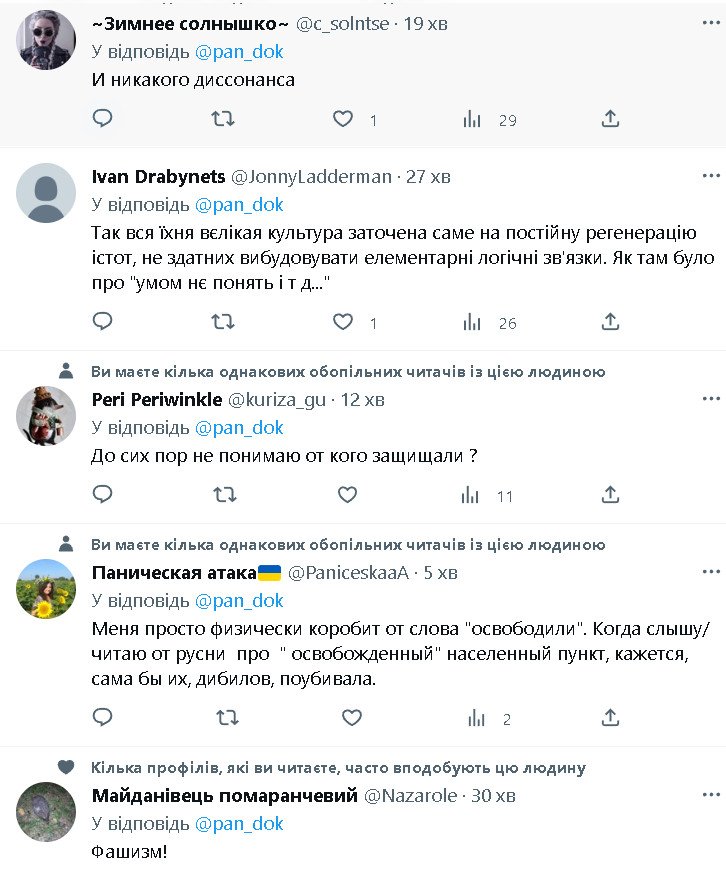Viewport: 726px width, 877px height.
Task: Click Ivan Drabynets' profile avatar
Action: click(x=46, y=192)
